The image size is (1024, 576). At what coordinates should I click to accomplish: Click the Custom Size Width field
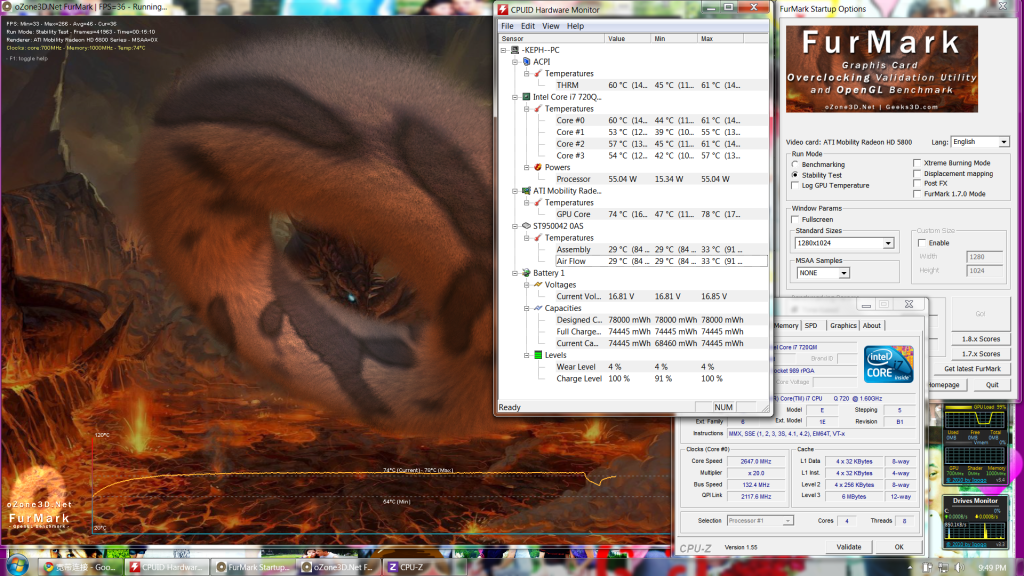pyautogui.click(x=984, y=257)
